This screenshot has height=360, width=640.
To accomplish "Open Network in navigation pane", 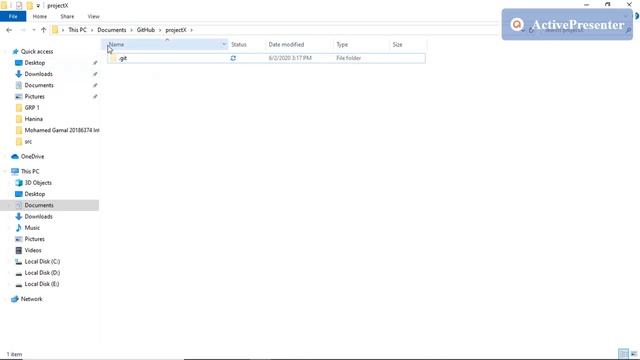I will [31, 299].
